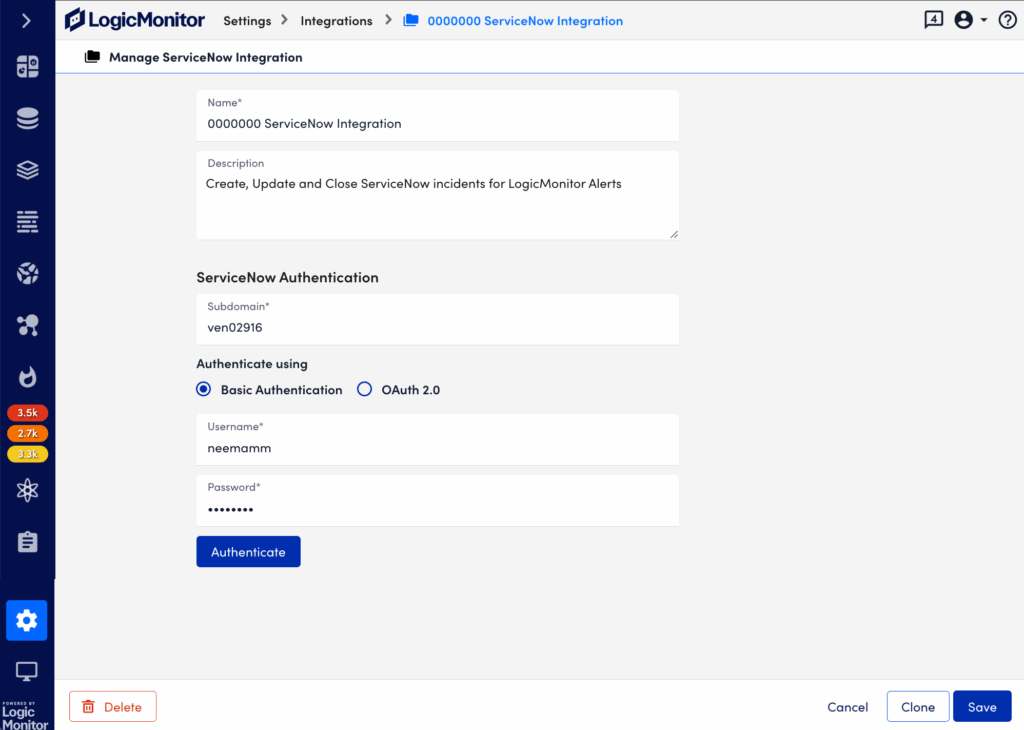Viewport: 1024px width, 730px height.
Task: Open the database stack sidebar icon
Action: [27, 119]
